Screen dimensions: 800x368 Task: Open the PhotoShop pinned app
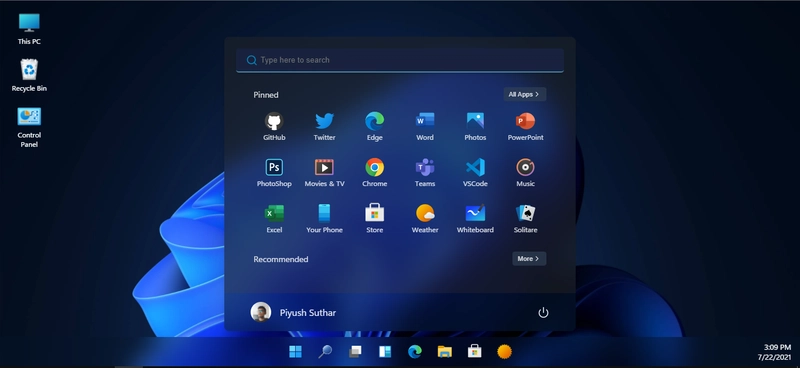[274, 173]
